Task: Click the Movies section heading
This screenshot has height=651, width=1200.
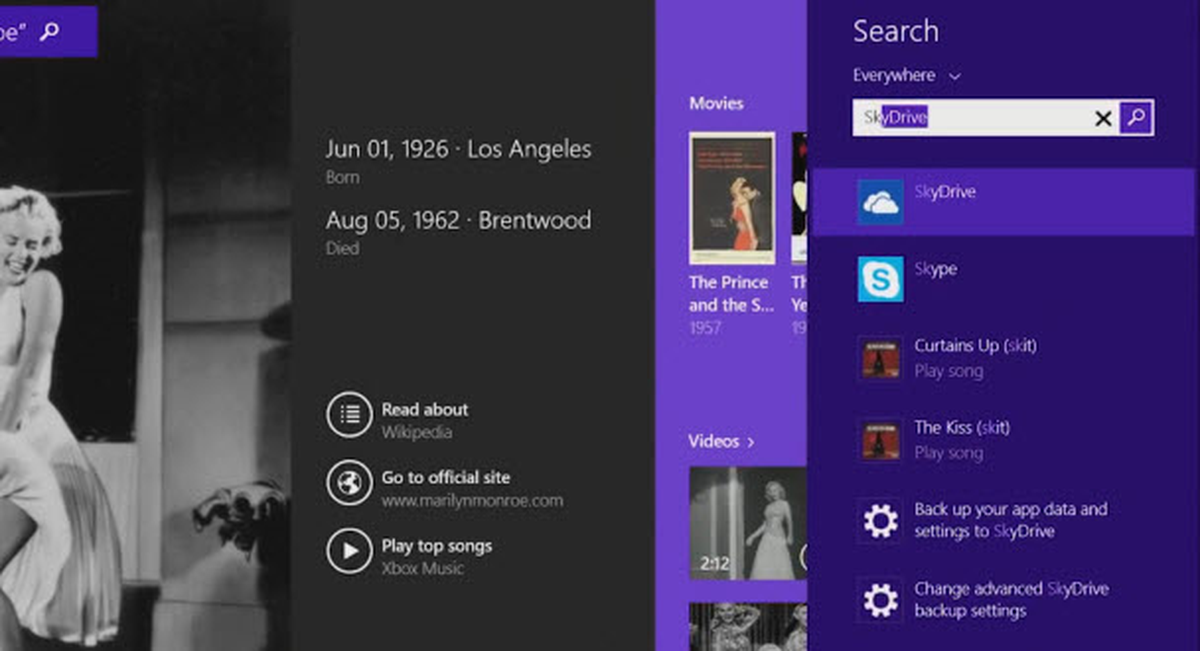Action: point(716,103)
